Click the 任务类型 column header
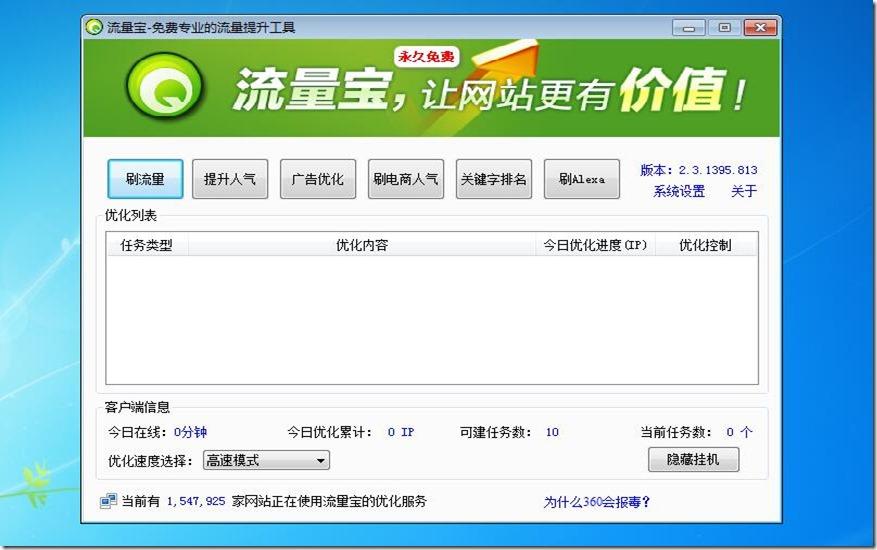The width and height of the screenshot is (877, 550). pos(147,245)
